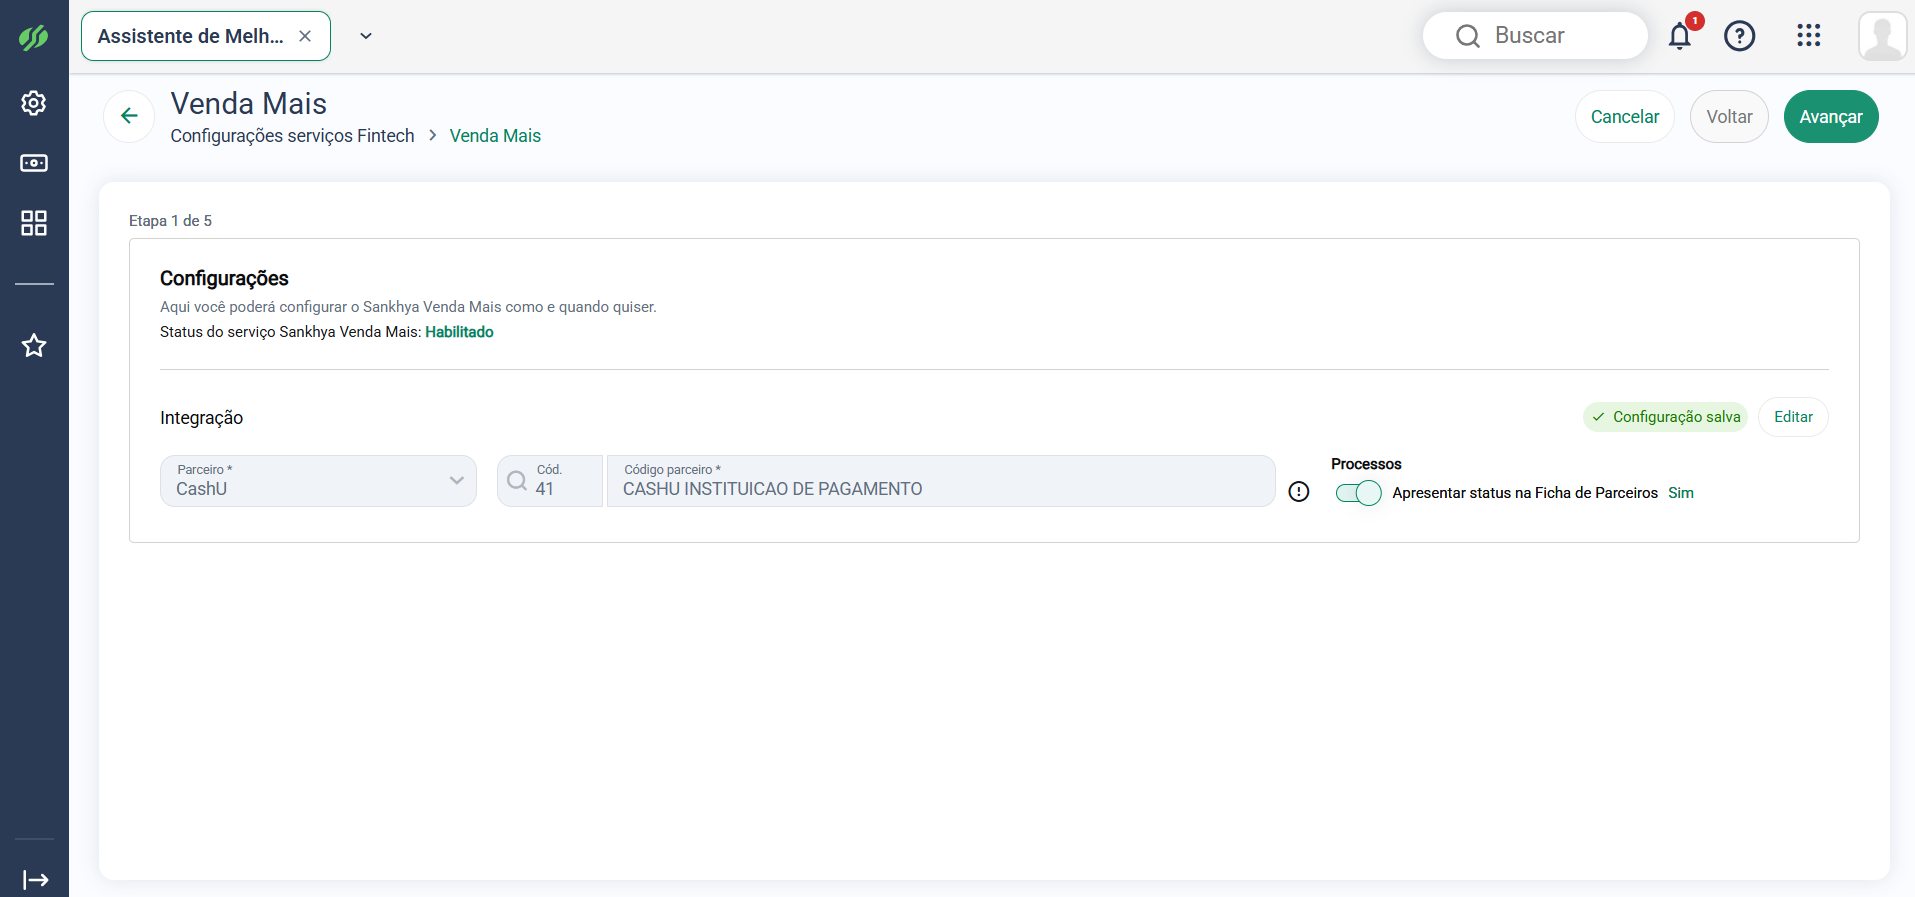
Task: Click the Sankhya leaf logo icon
Action: tap(33, 38)
